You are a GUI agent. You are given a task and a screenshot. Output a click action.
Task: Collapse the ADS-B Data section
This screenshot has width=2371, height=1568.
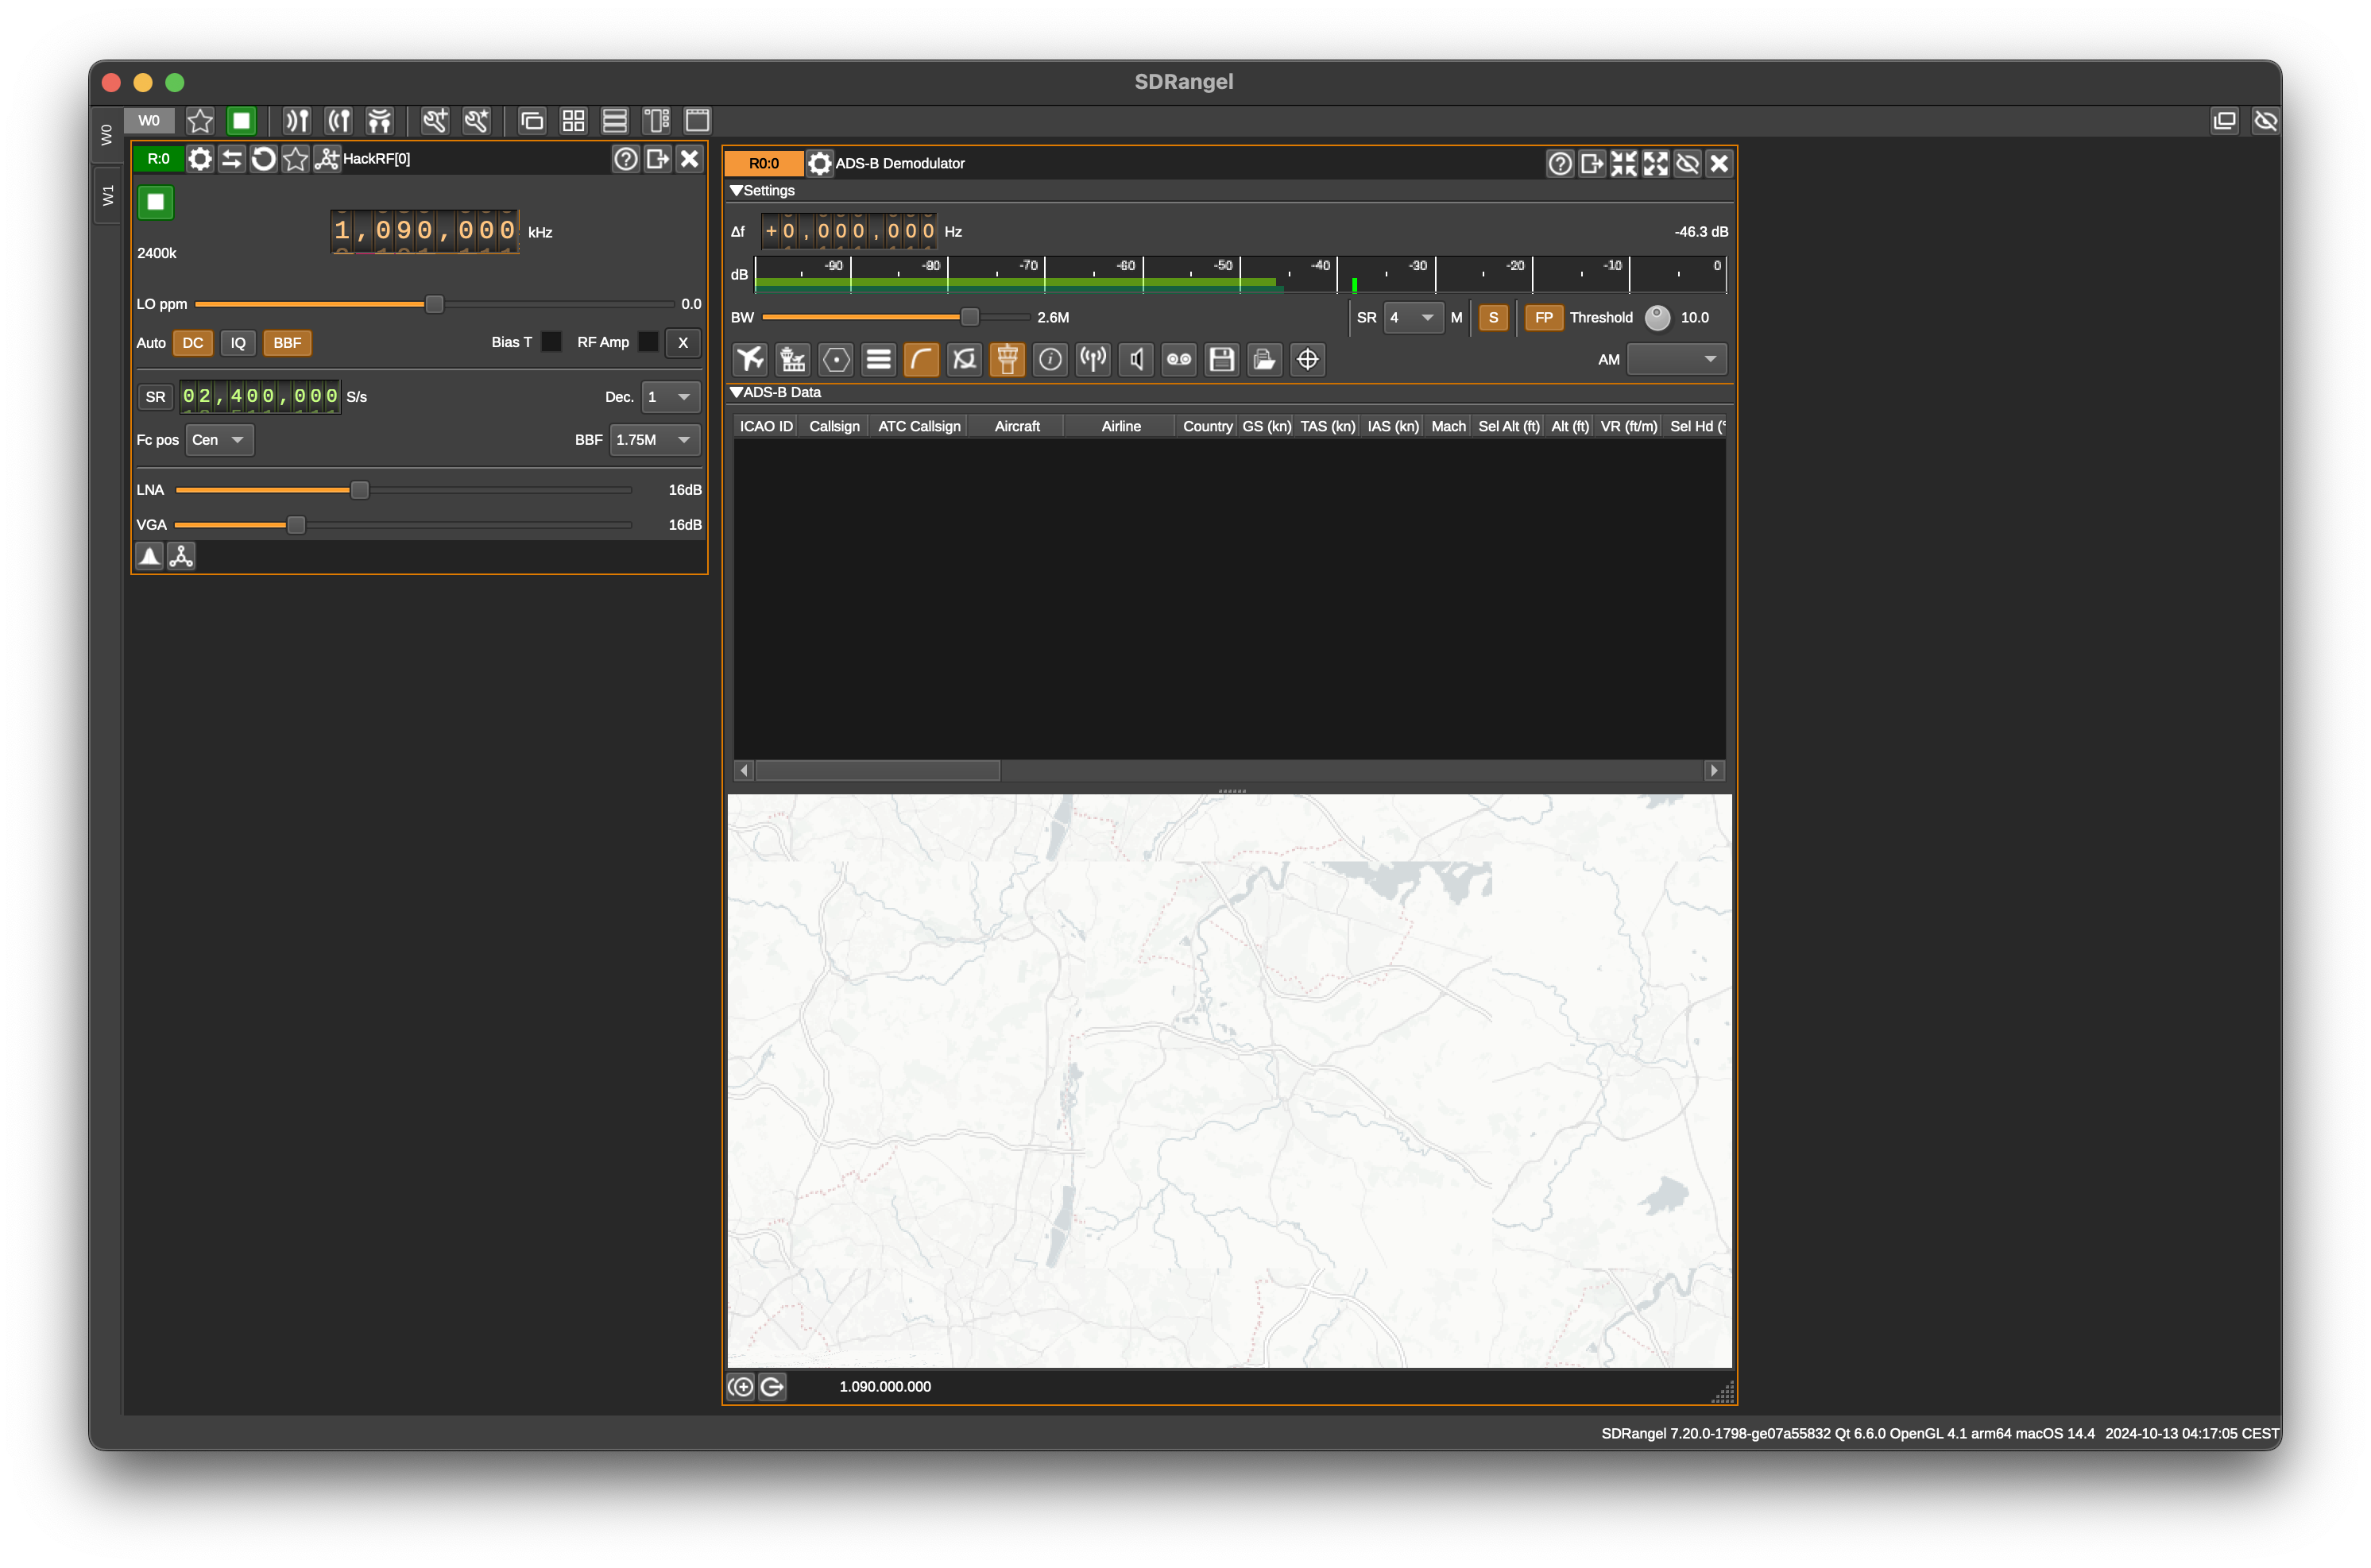click(x=737, y=392)
